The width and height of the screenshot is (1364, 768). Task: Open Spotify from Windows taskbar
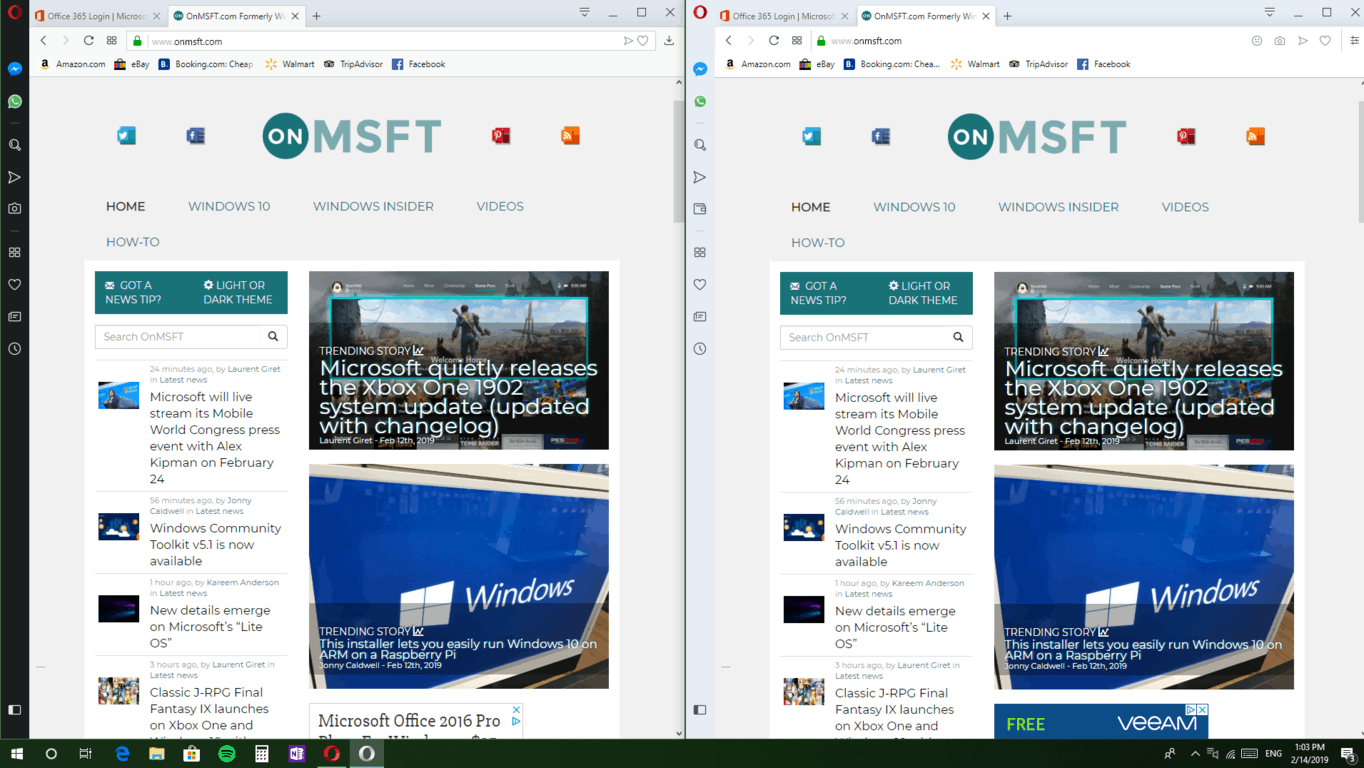(x=227, y=754)
